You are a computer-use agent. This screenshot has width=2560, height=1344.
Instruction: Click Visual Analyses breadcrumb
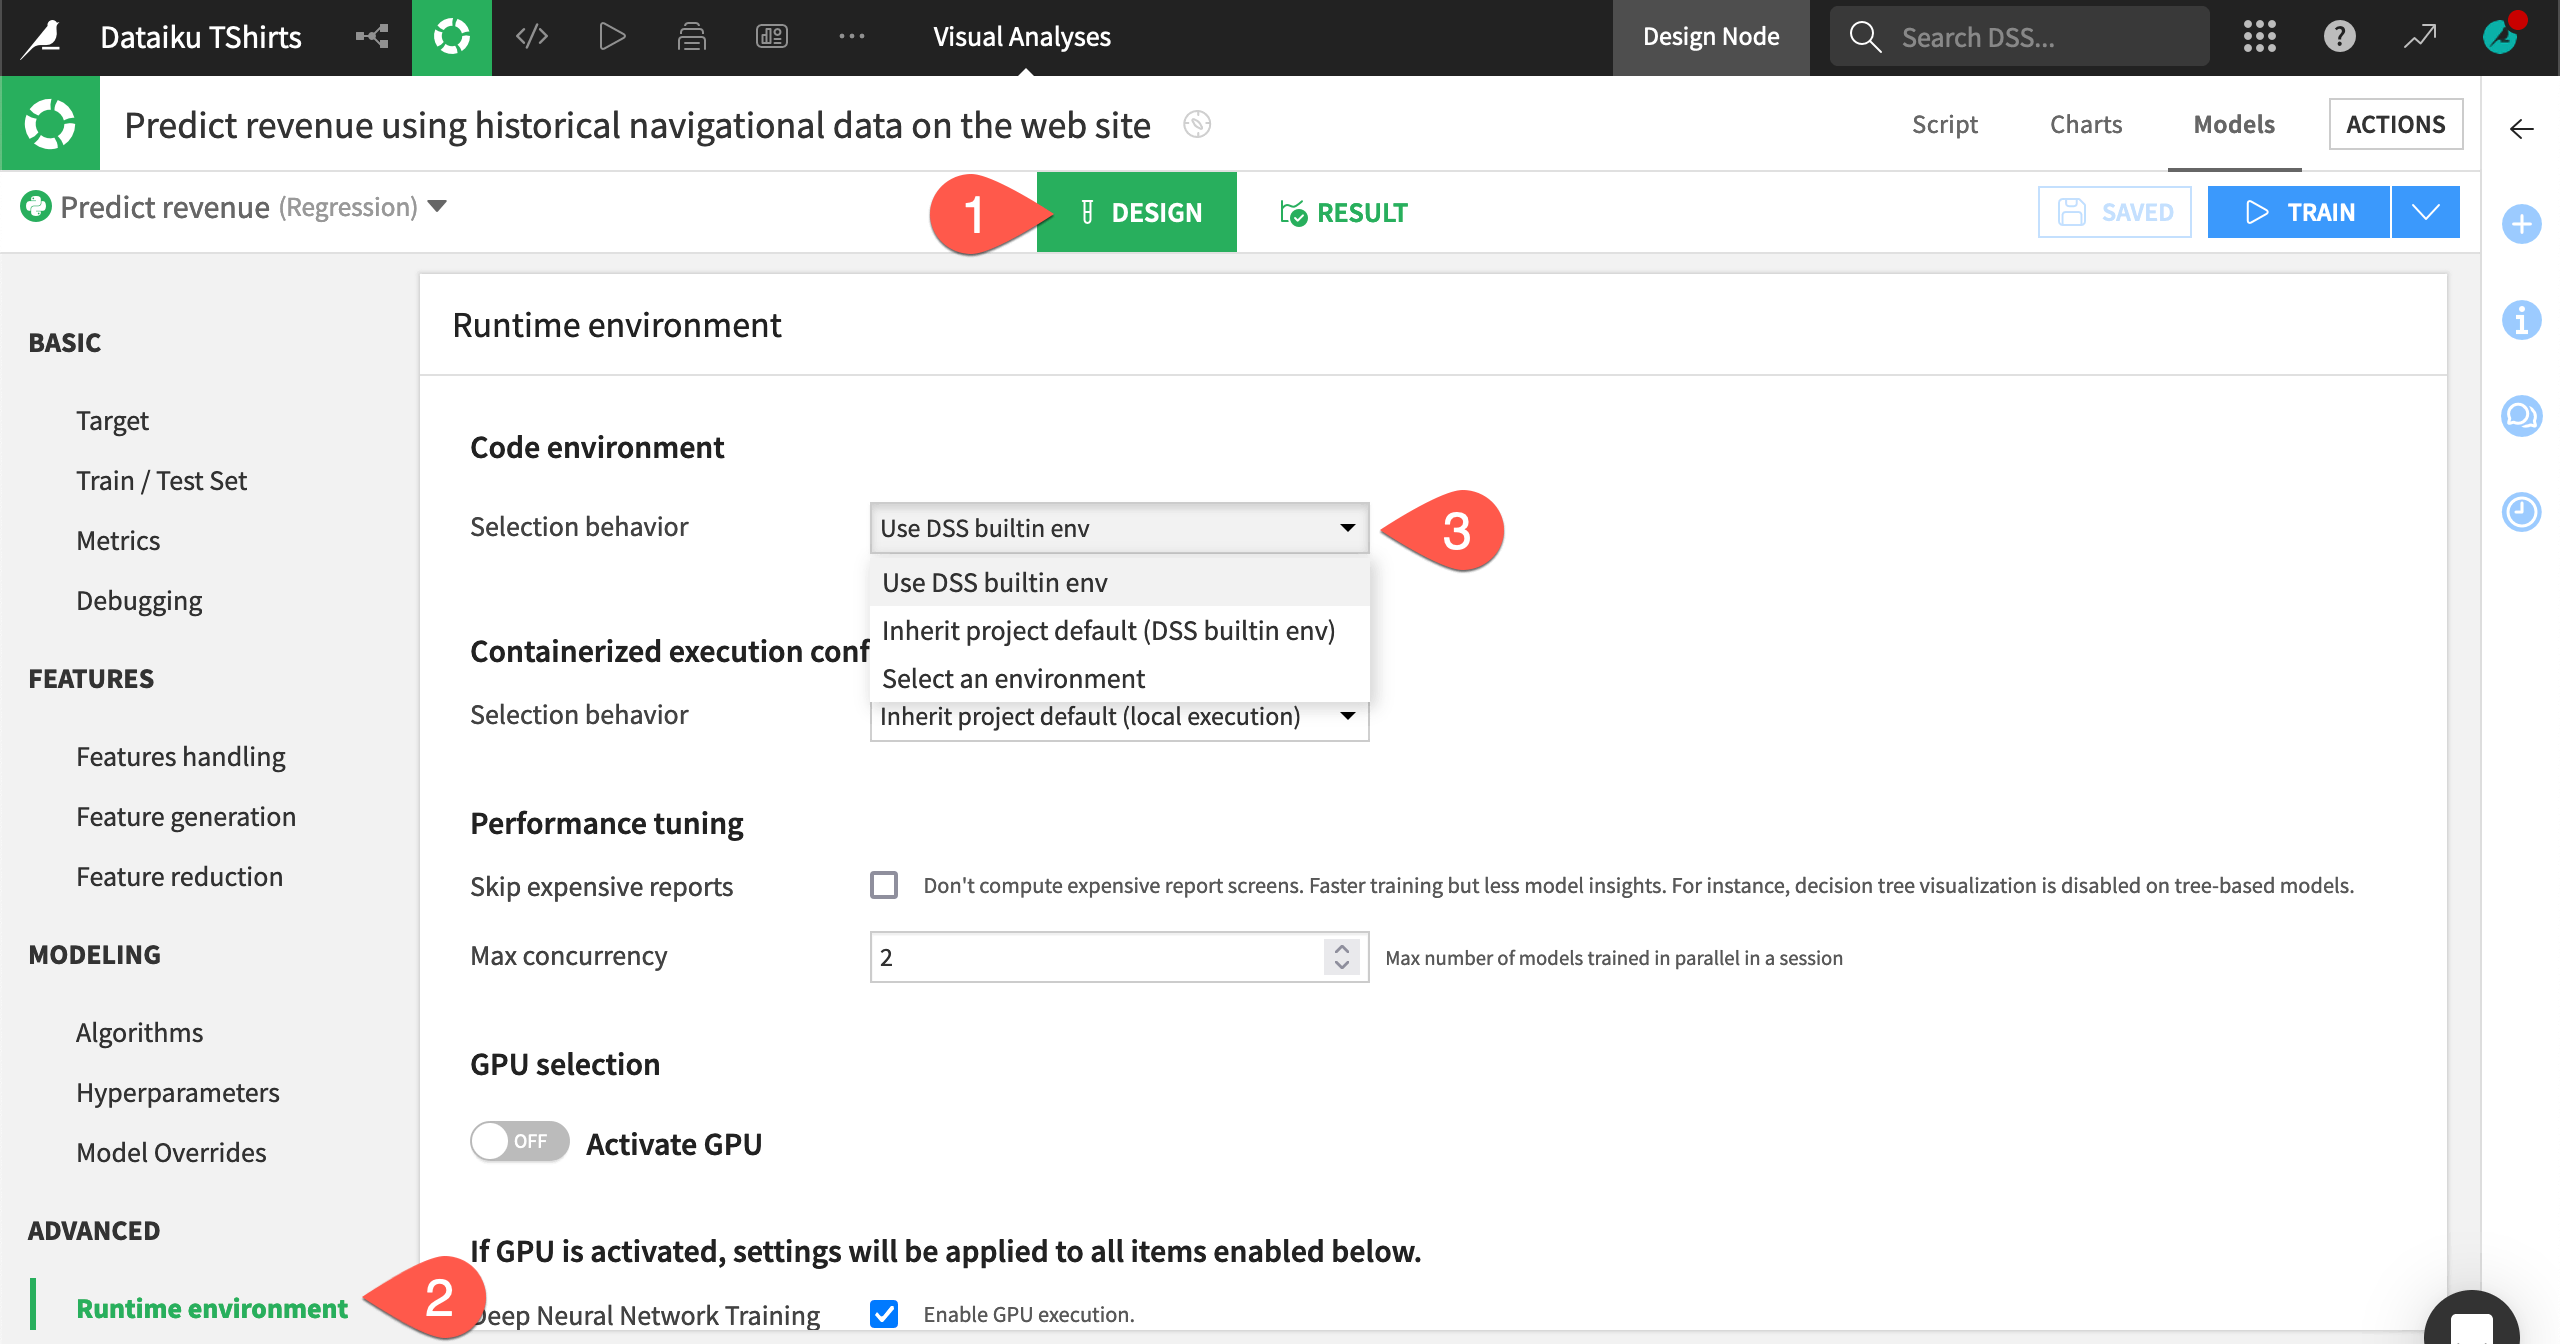[x=1022, y=37]
